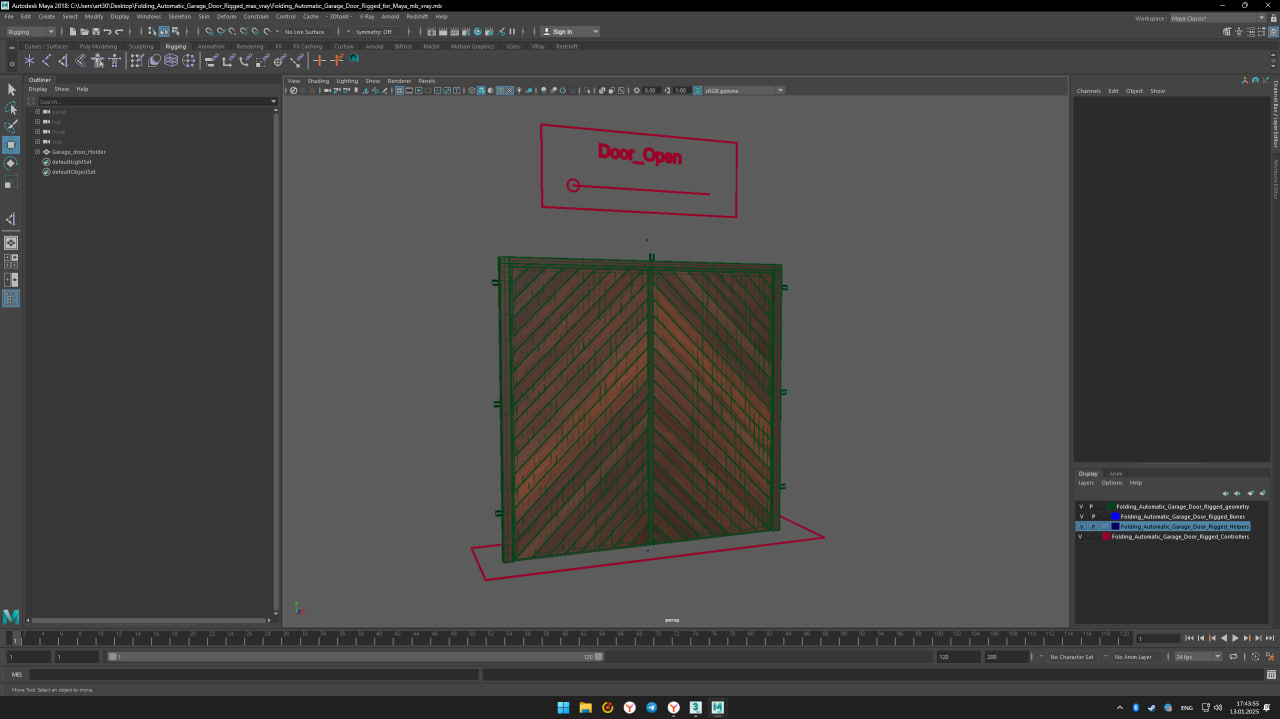
Task: Open the Layers menu in layer editor
Action: point(1085,483)
